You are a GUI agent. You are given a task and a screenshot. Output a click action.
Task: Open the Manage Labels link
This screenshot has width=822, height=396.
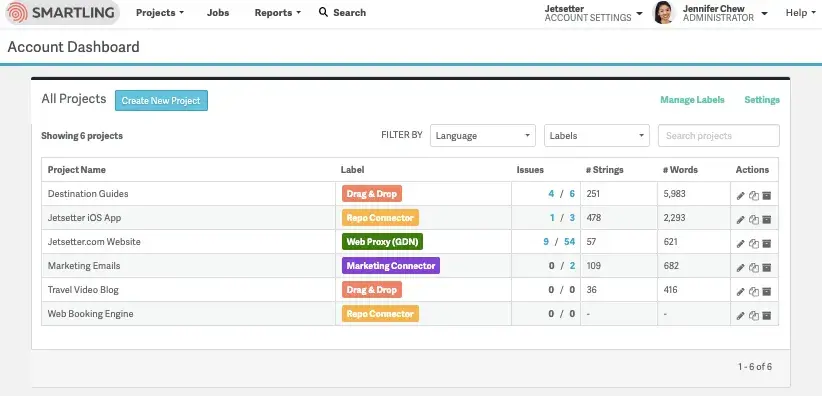pyautogui.click(x=692, y=100)
